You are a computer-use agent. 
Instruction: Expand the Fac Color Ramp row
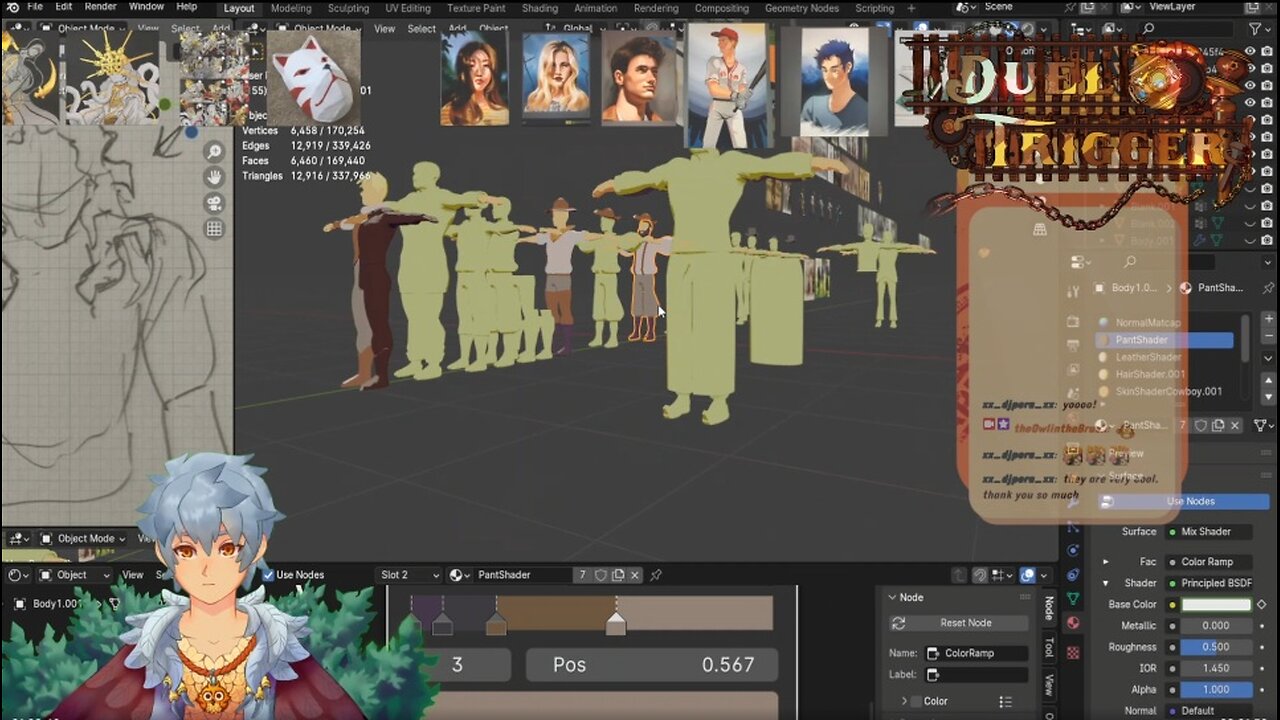coord(1106,562)
